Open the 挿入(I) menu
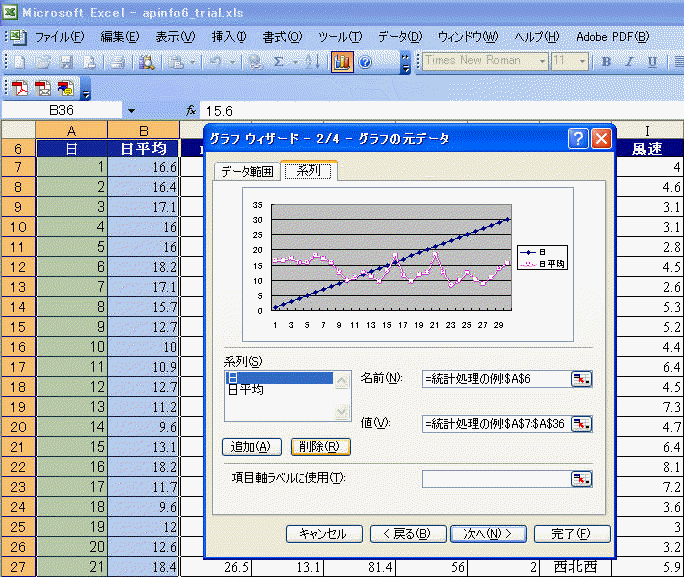This screenshot has height=577, width=684. (228, 37)
